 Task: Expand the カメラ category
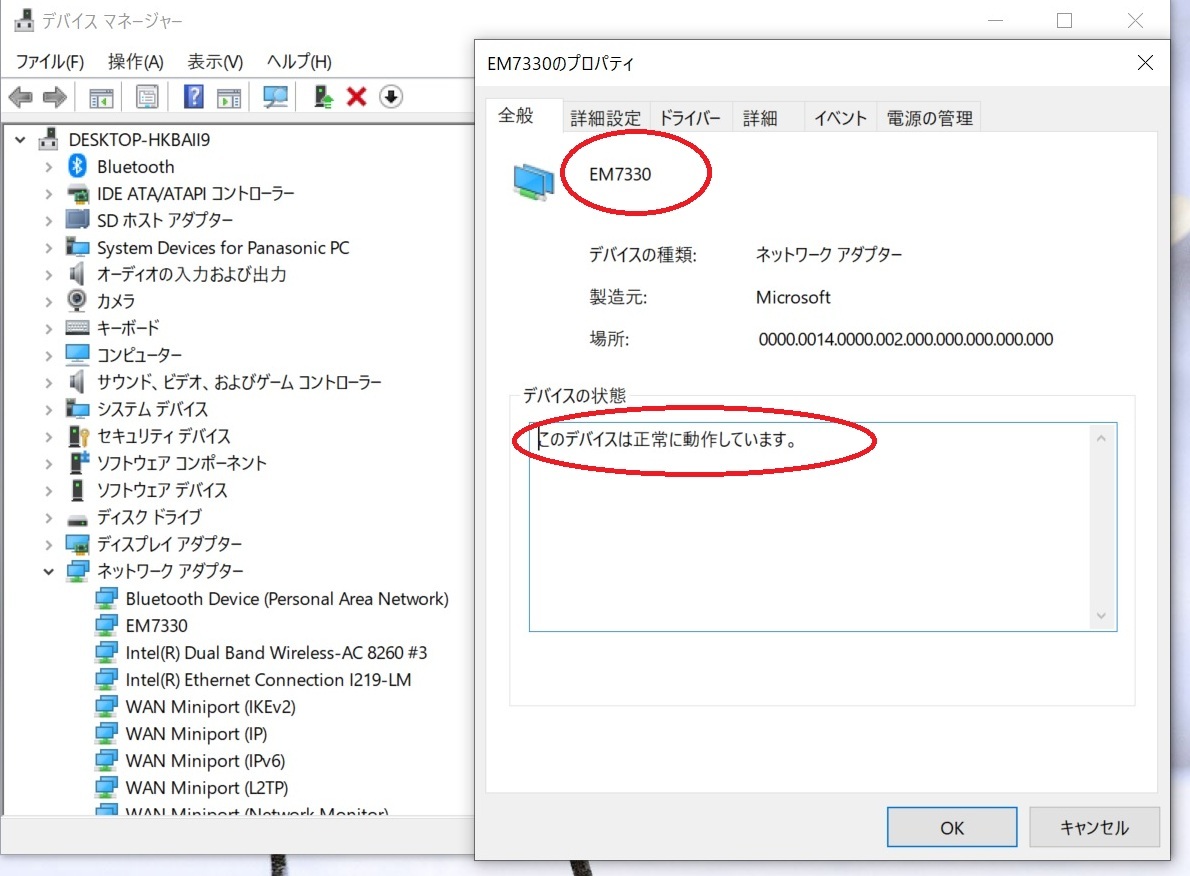pos(49,302)
